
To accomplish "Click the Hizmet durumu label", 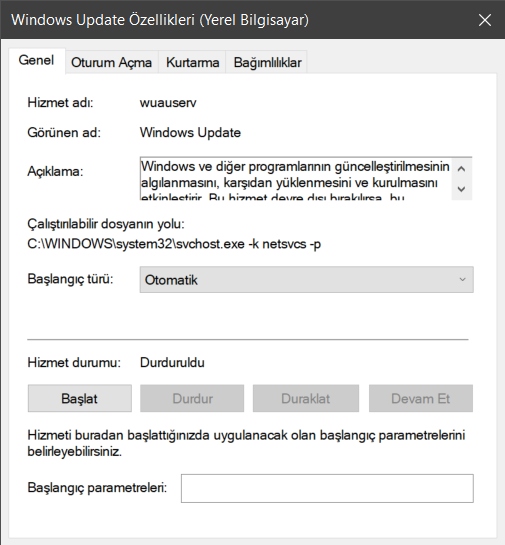I will [x=74, y=363].
